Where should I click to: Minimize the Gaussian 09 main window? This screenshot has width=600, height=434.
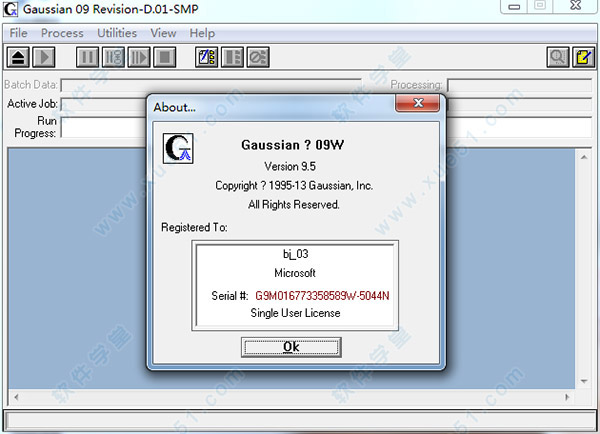pos(514,7)
